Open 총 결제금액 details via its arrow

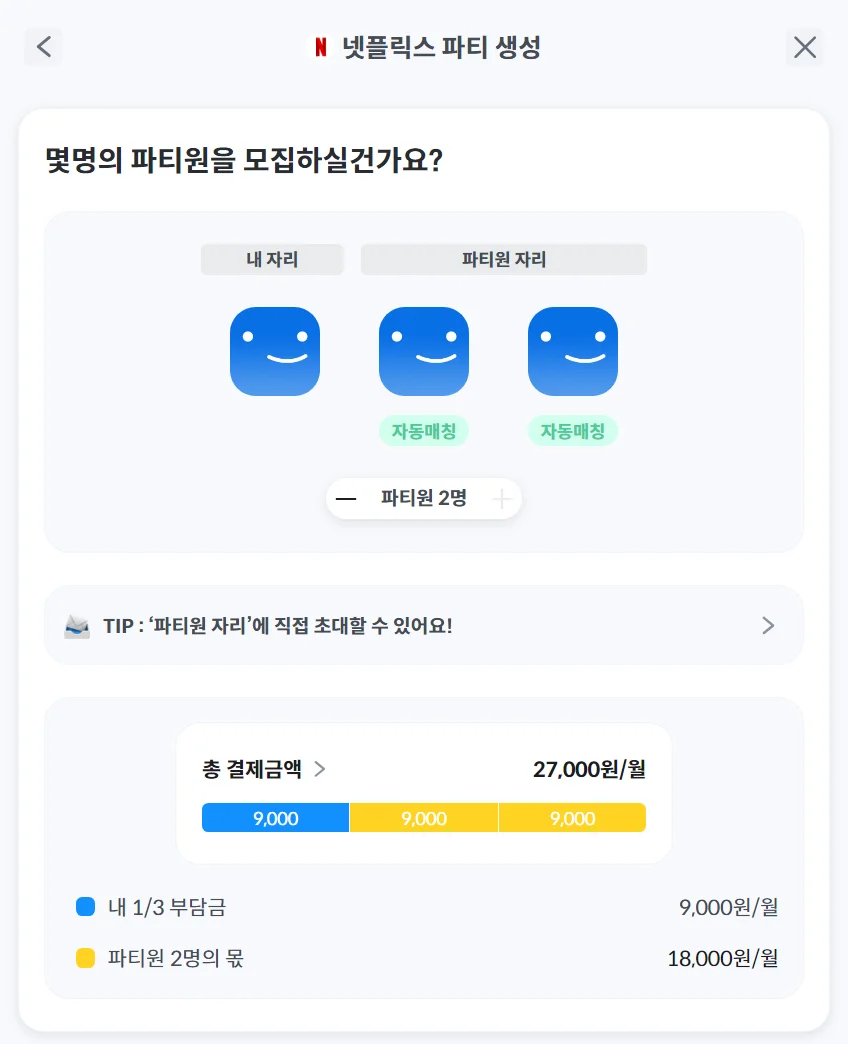(x=319, y=770)
